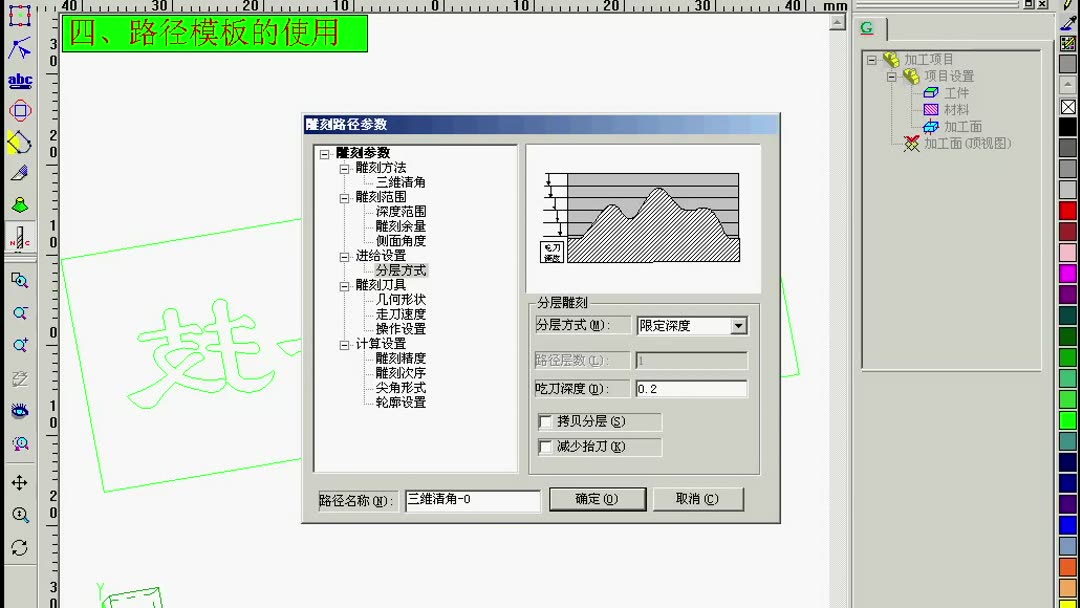Click the eye view icon in the toolbar
Viewport: 1080px width, 608px height.
point(19,410)
